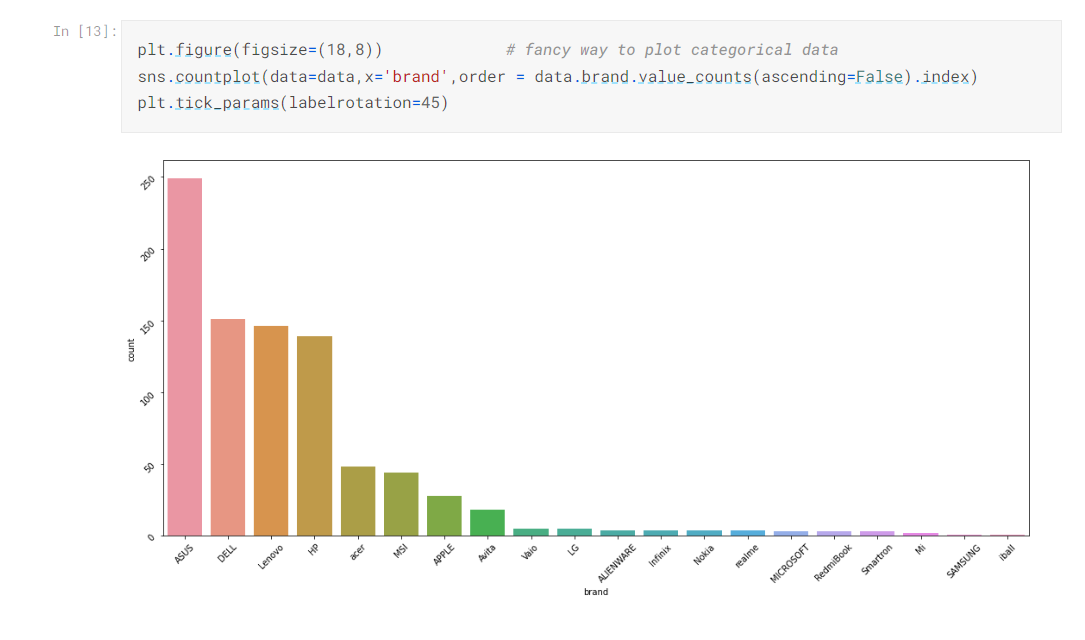Click the 150 y-axis tick label

[147, 327]
